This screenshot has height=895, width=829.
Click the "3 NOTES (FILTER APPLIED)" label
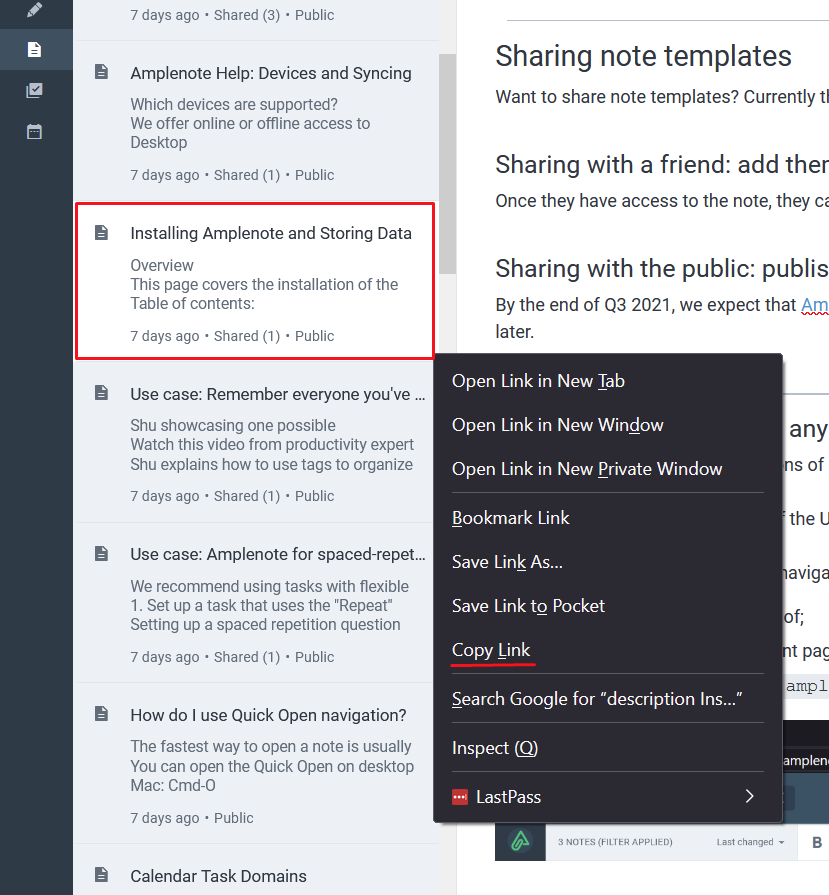tap(615, 842)
